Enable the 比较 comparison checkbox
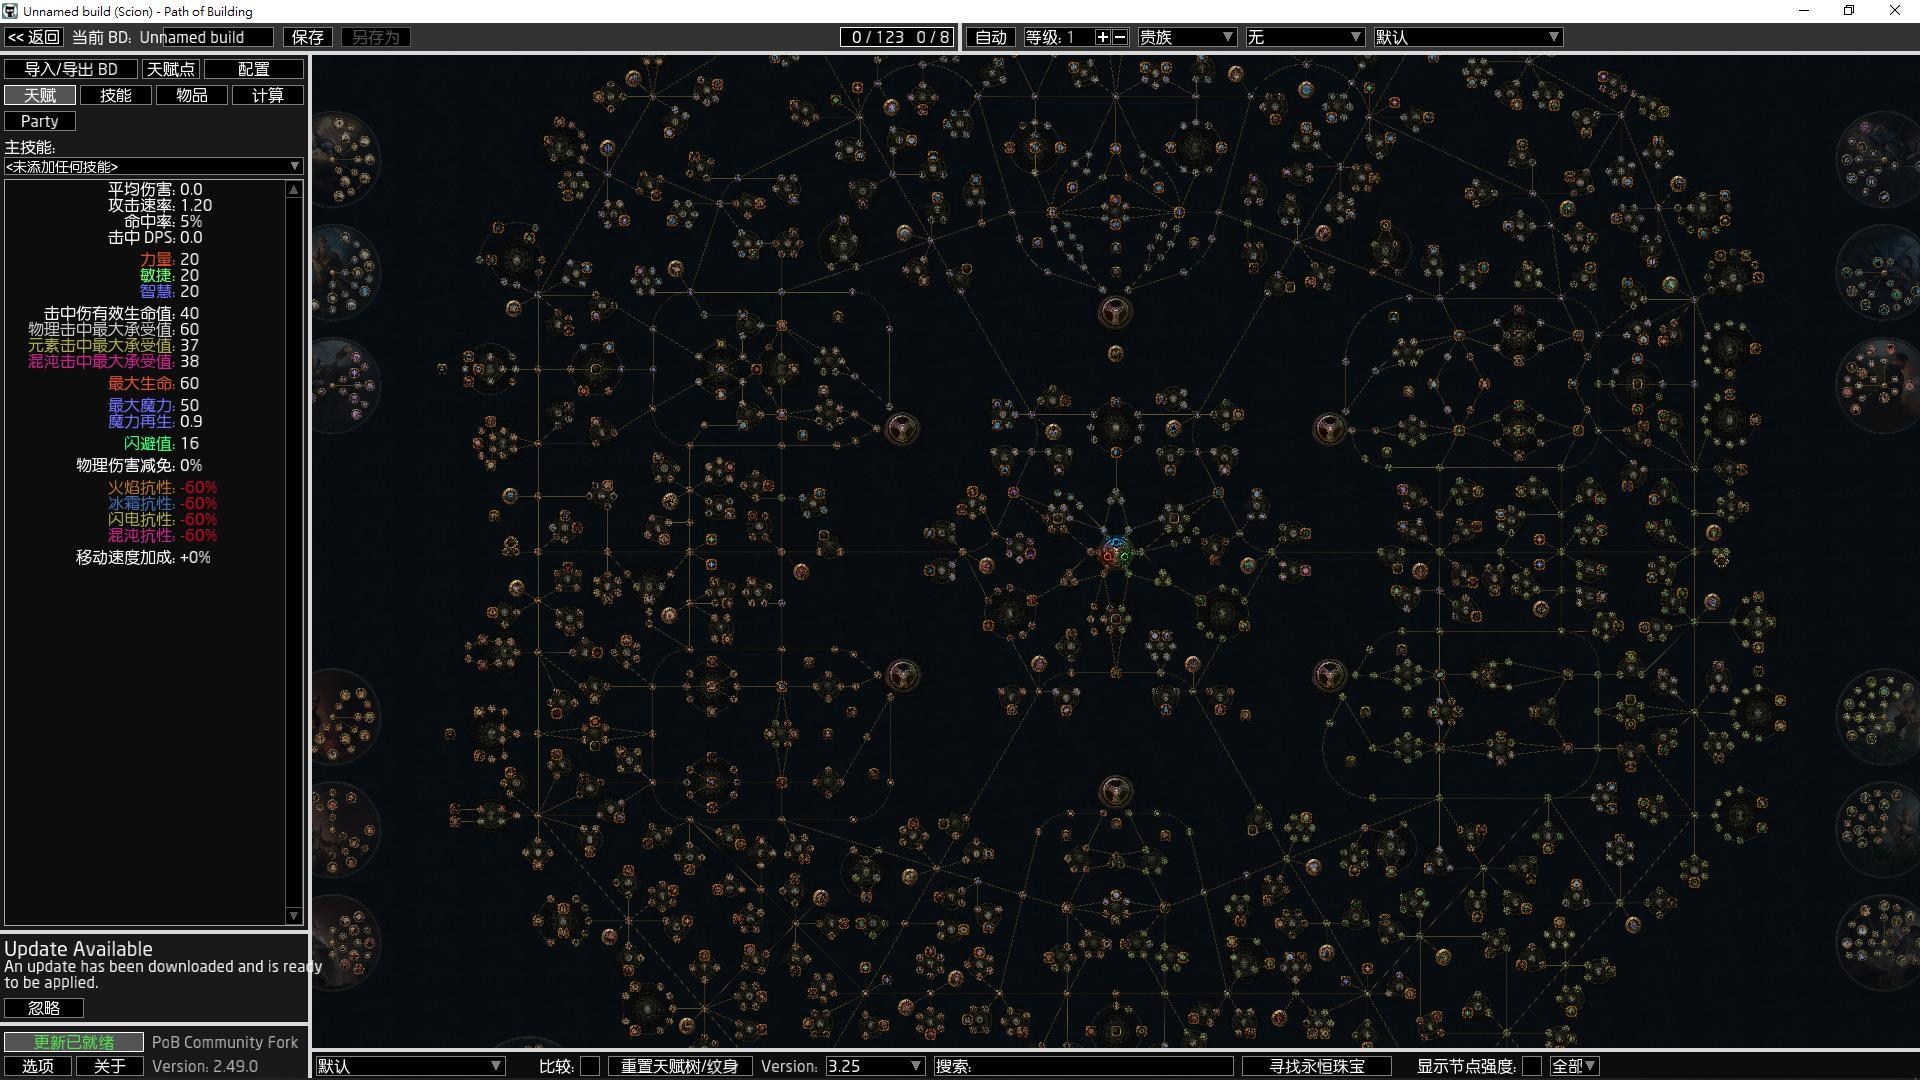Screen dimensions: 1920x1080 click(589, 1066)
